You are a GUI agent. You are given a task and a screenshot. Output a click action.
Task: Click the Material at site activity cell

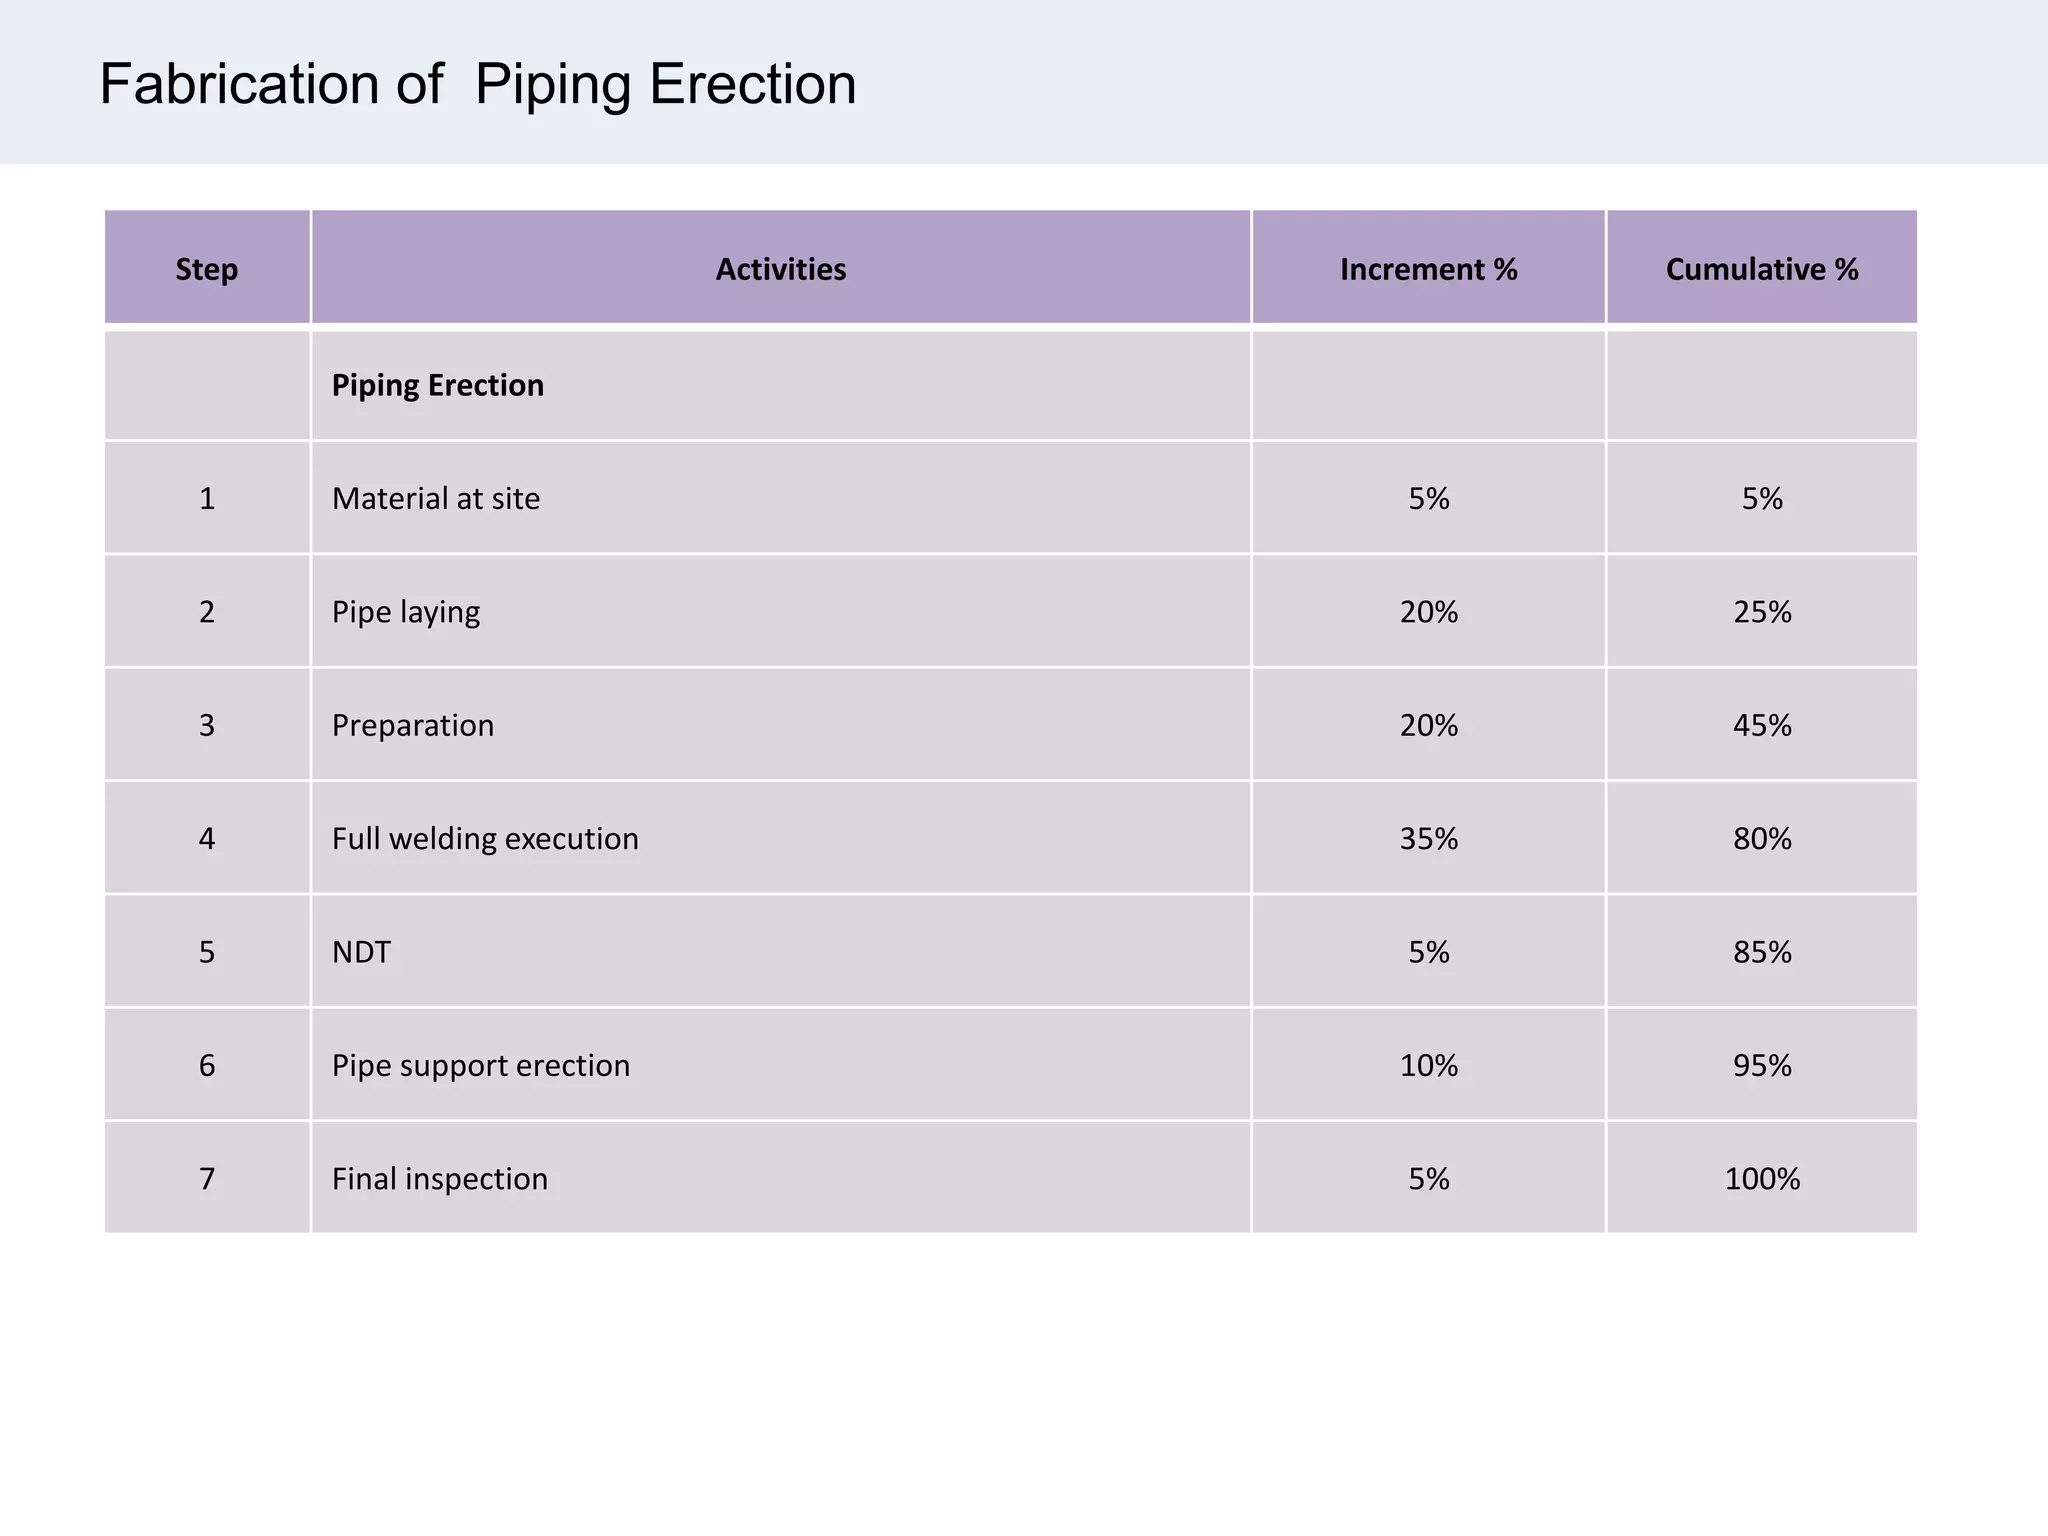[436, 498]
